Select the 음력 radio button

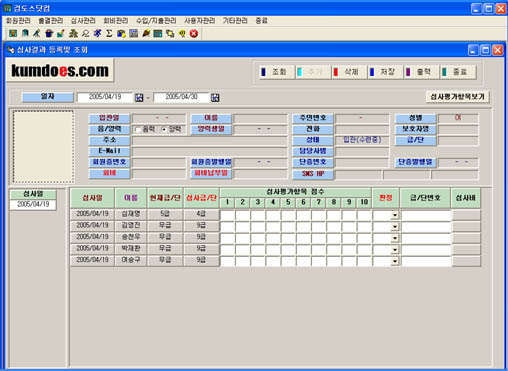pyautogui.click(x=138, y=130)
